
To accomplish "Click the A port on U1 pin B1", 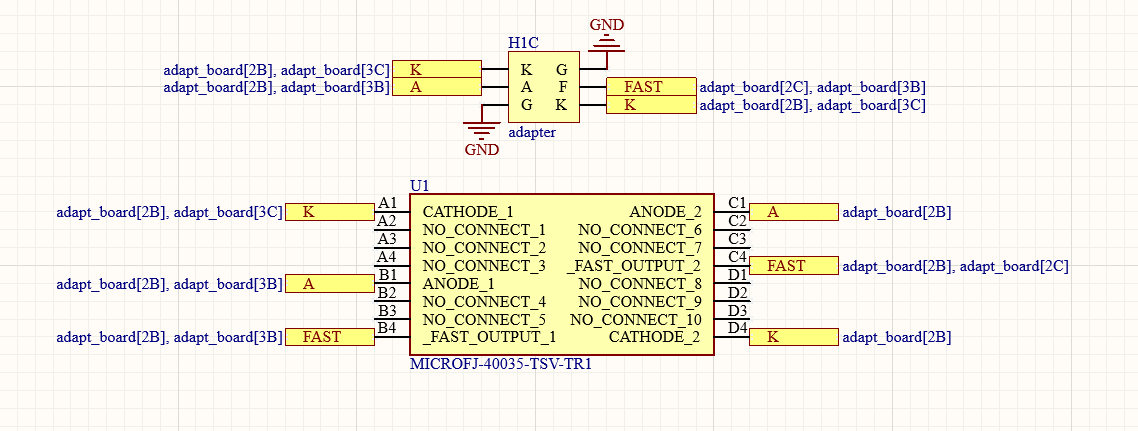I will [329, 284].
